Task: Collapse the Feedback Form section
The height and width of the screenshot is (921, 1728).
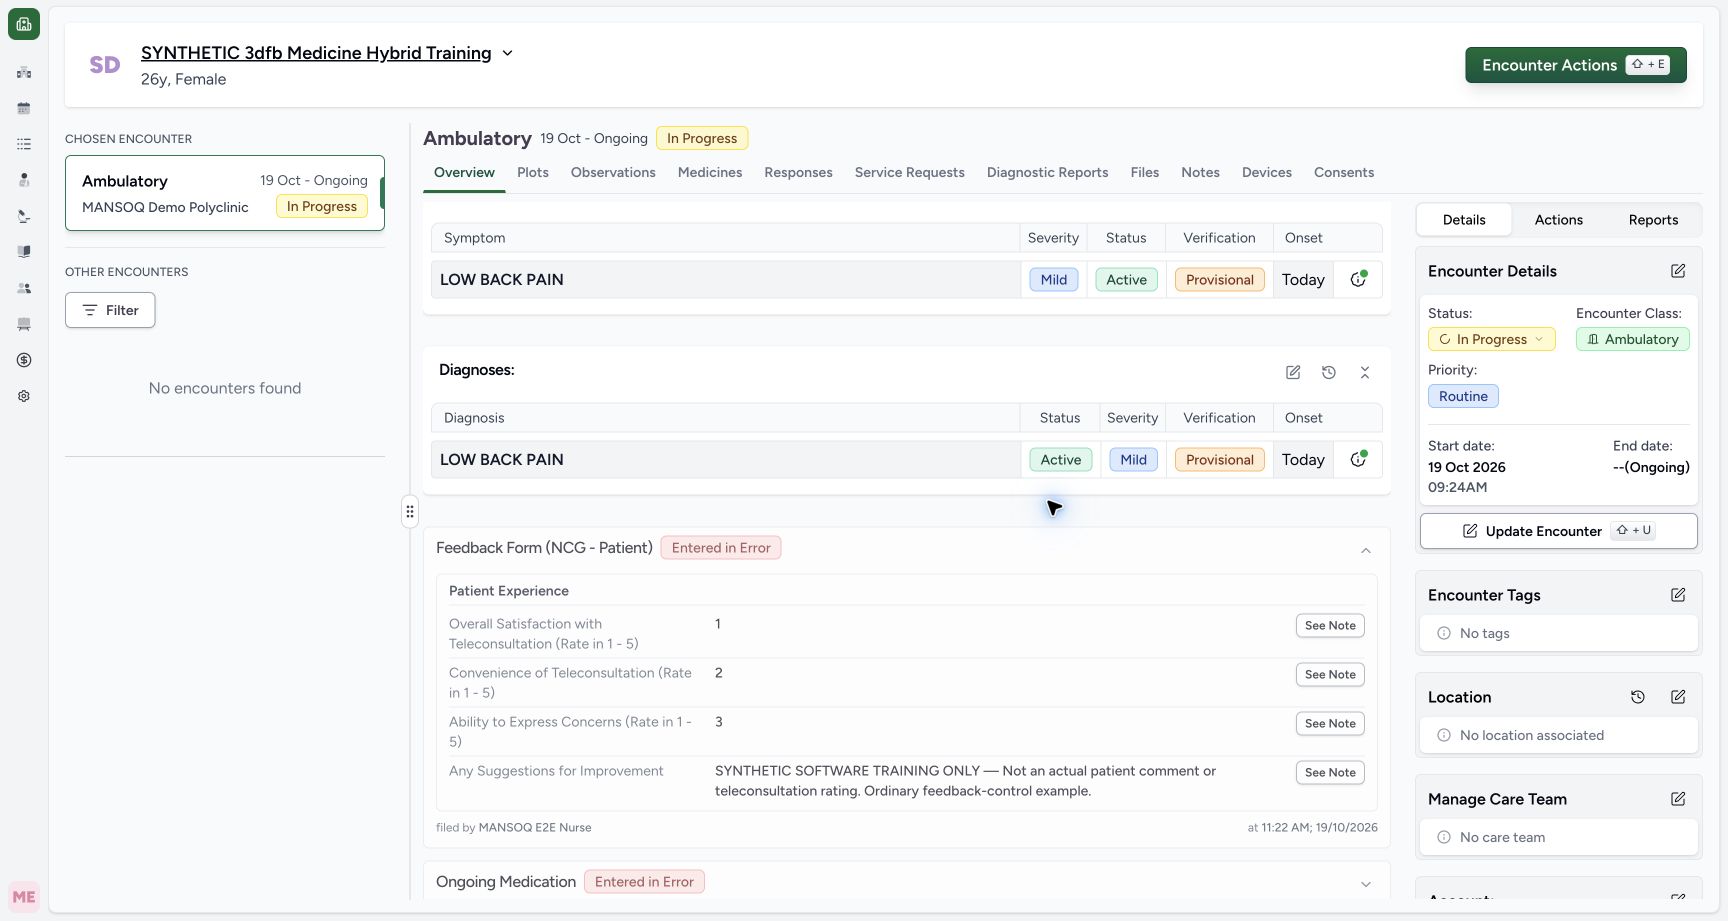Action: pyautogui.click(x=1366, y=551)
